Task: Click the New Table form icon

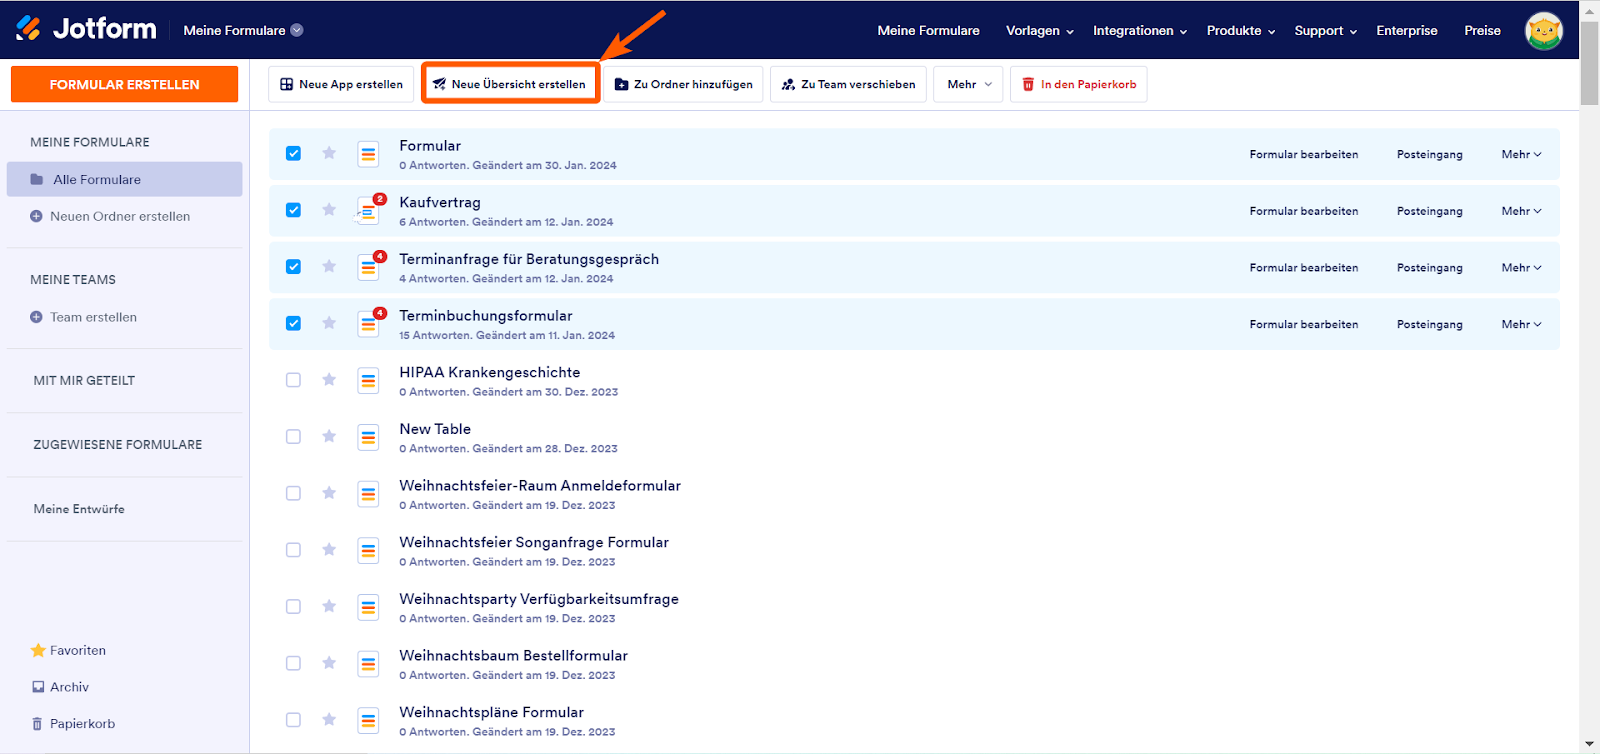Action: coord(368,437)
